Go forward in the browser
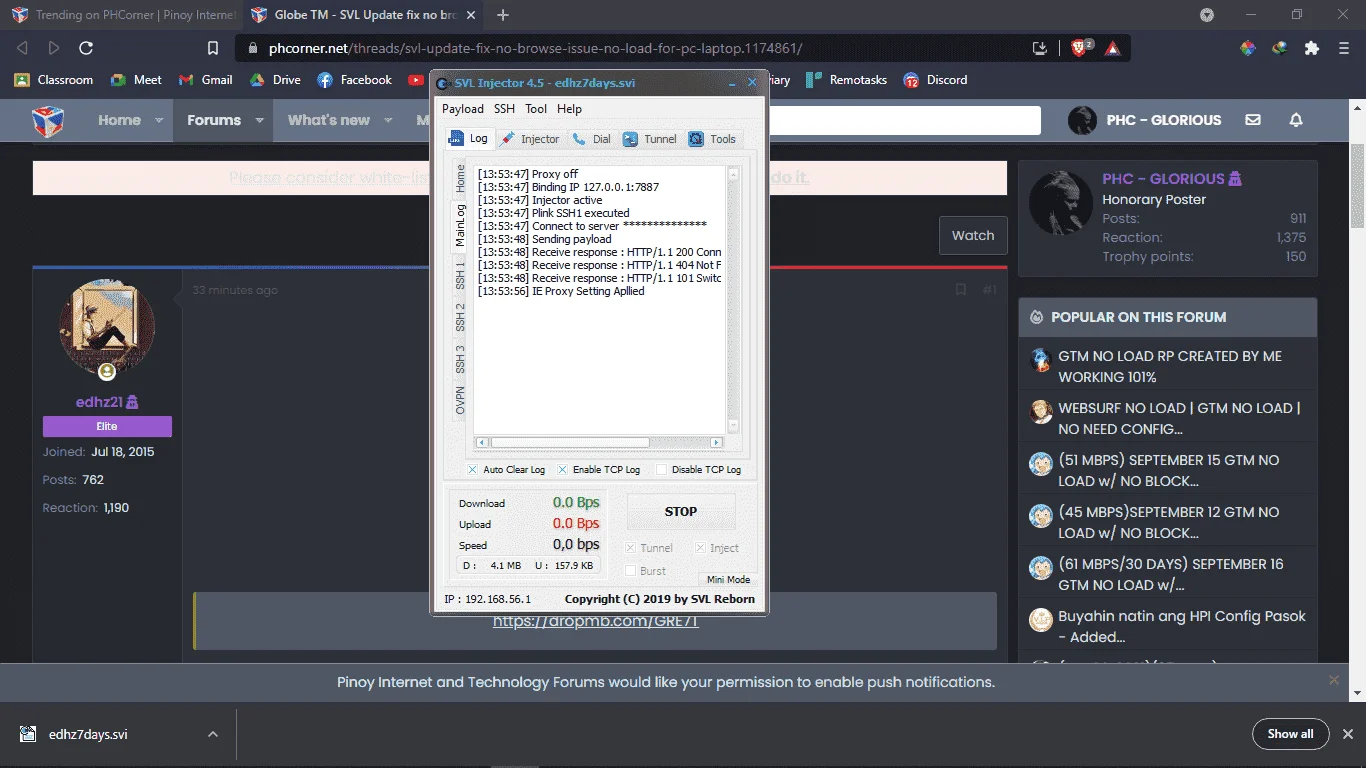The width and height of the screenshot is (1366, 768). coord(54,47)
